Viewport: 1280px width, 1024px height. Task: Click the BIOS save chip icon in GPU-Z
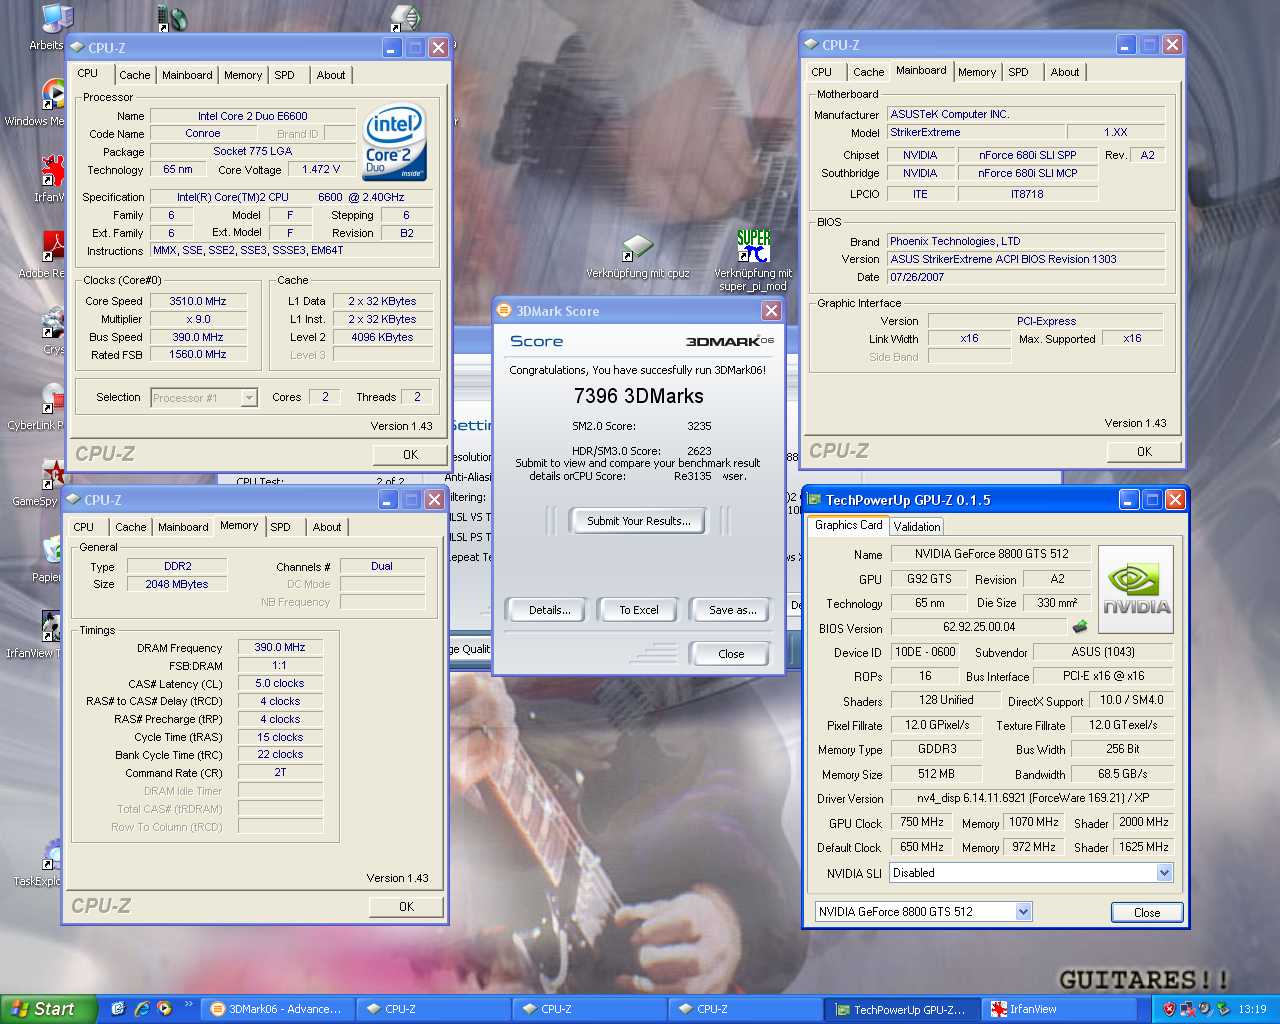1079,627
